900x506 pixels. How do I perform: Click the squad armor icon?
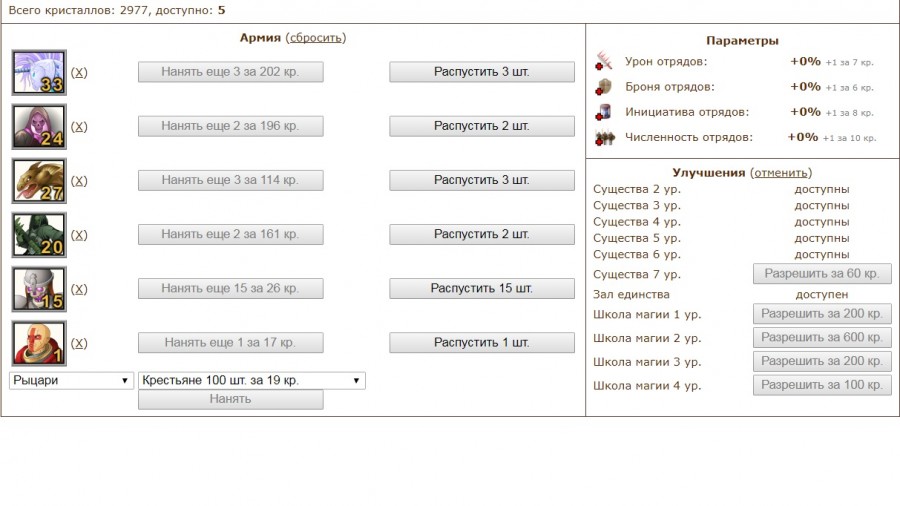coord(604,87)
